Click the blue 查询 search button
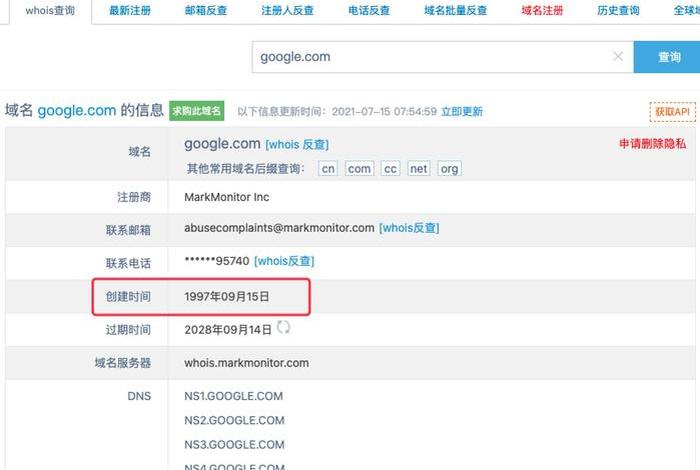 (667, 57)
